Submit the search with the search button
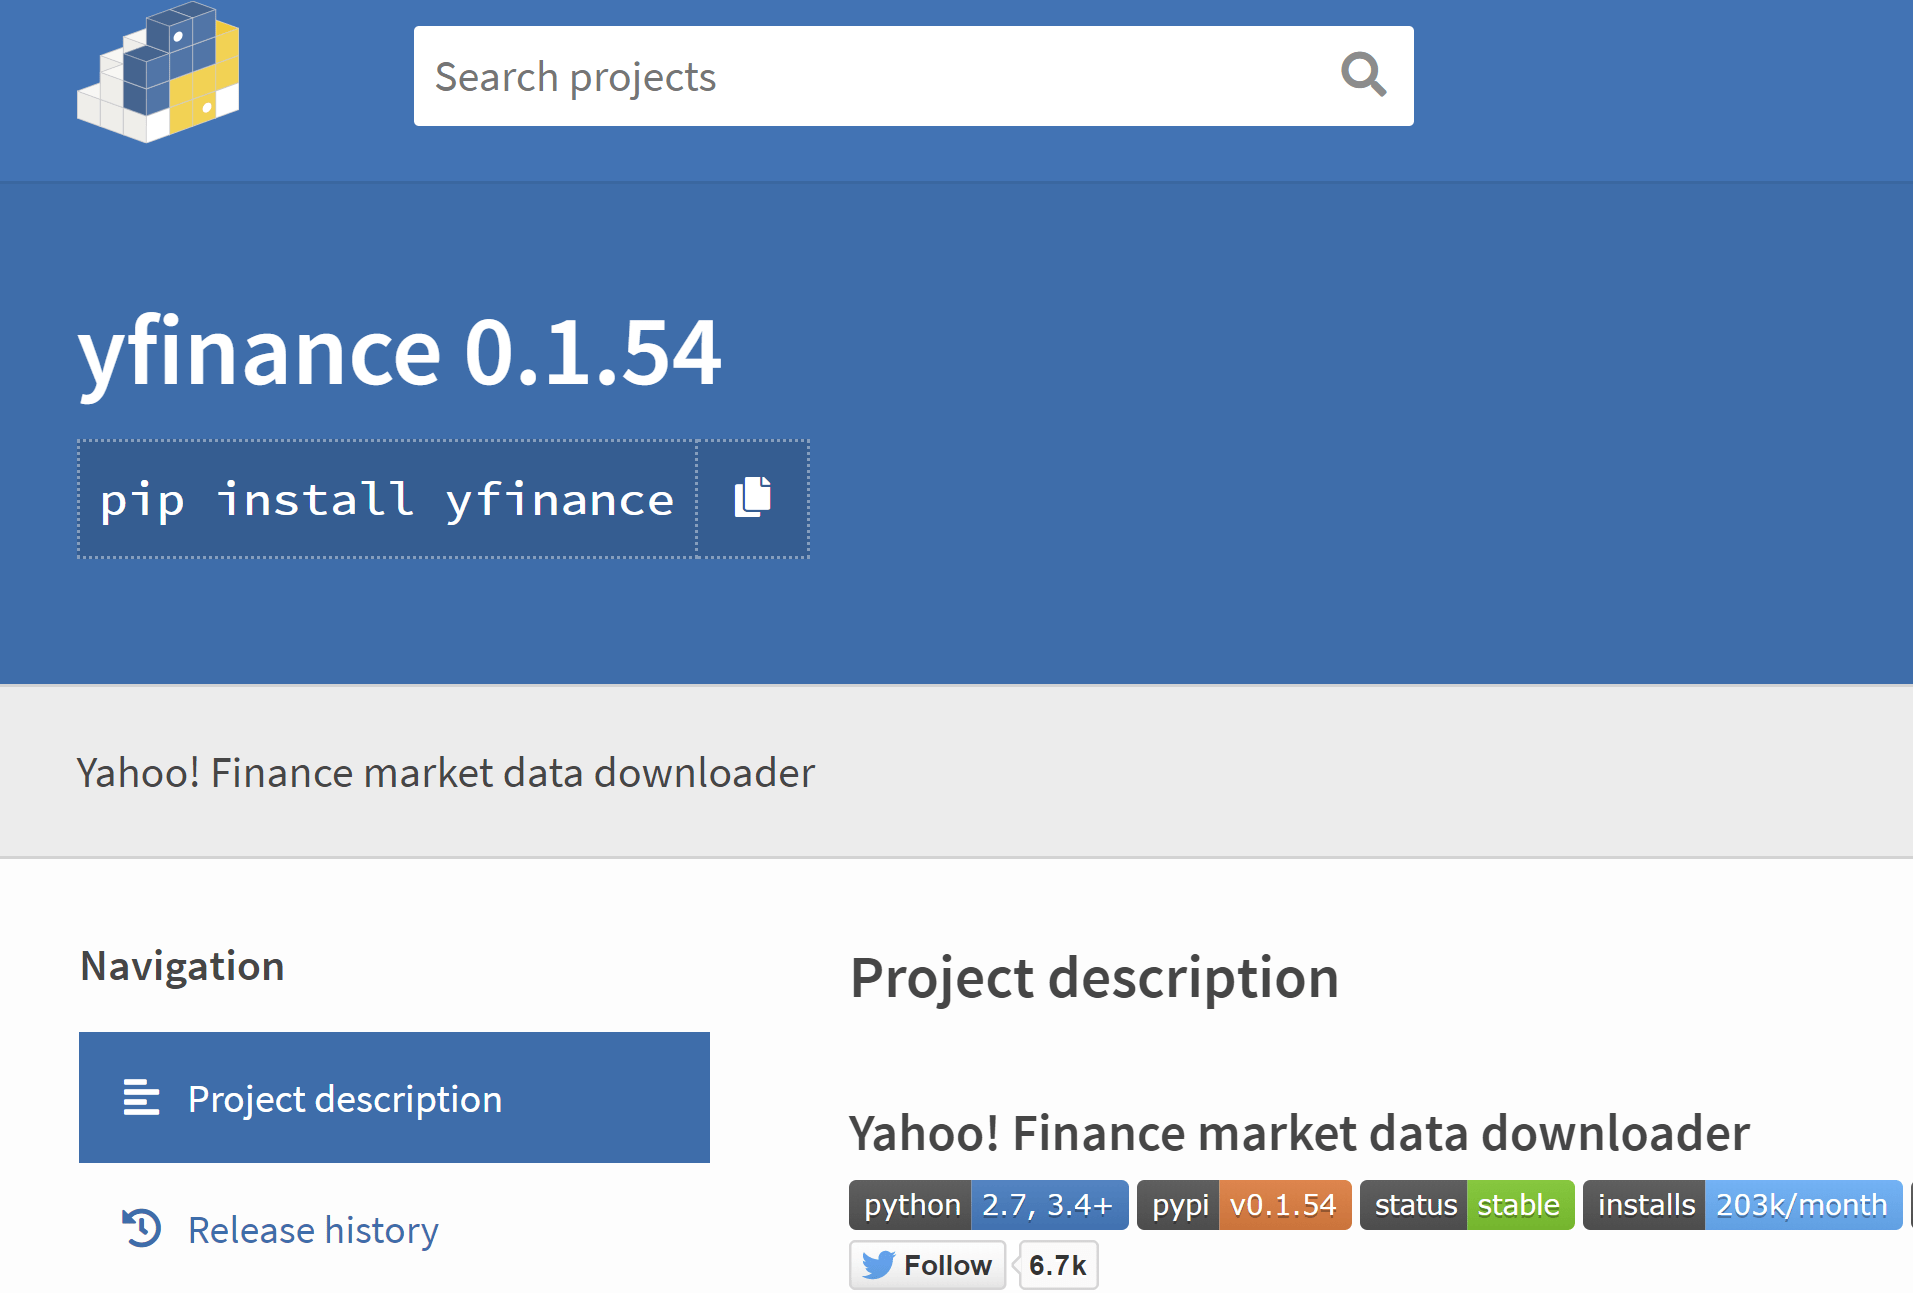Screen dimensions: 1913x1293 [1364, 75]
